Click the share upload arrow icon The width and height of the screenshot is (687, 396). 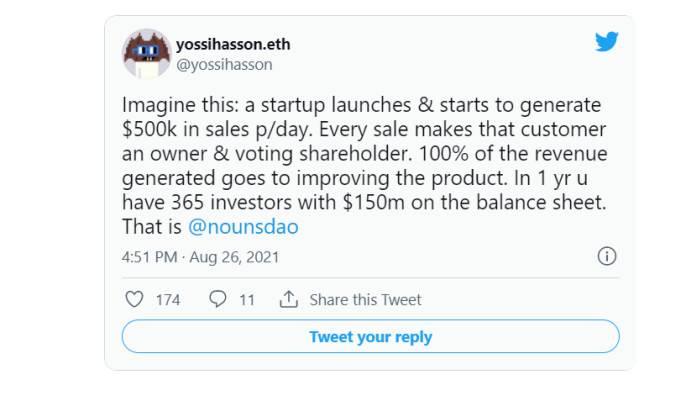(x=289, y=299)
